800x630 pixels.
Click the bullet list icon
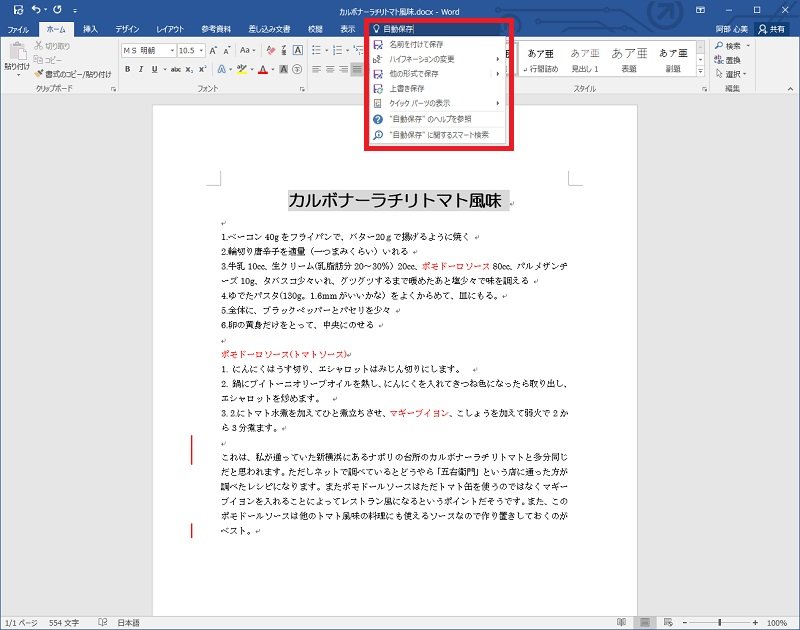[x=316, y=51]
